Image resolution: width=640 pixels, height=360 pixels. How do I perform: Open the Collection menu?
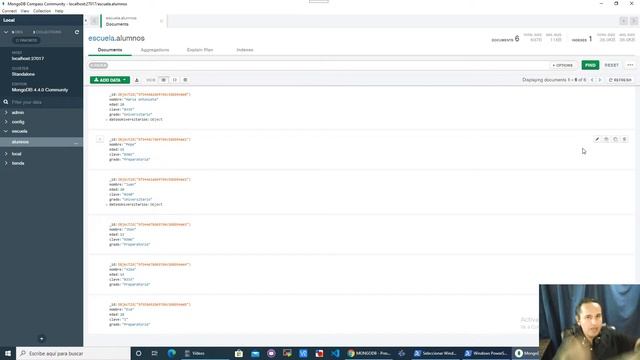tap(42, 11)
